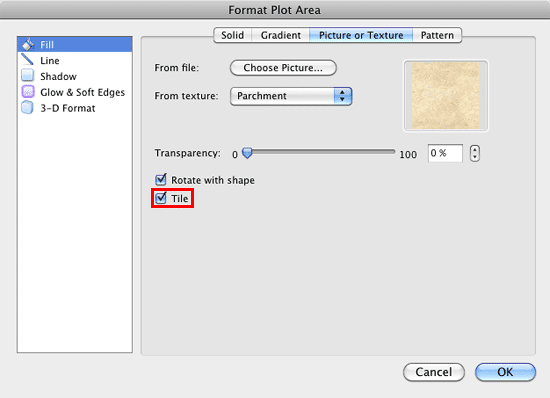550x398 pixels.
Task: Click the Transparency slider handle
Action: click(247, 153)
